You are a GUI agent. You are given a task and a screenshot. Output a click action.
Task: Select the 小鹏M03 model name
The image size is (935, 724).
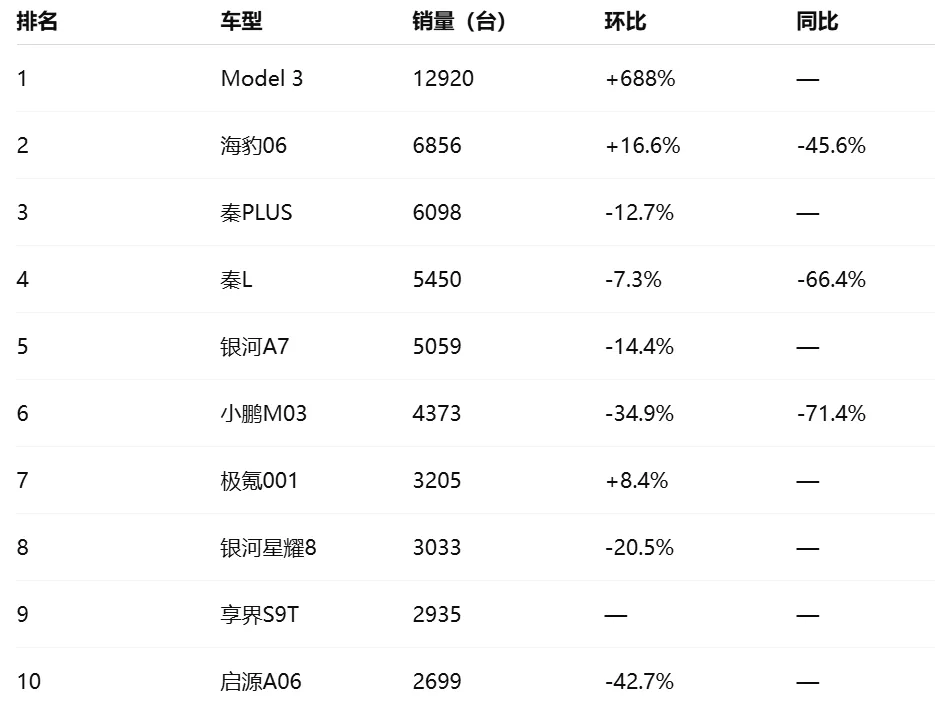[x=263, y=414]
